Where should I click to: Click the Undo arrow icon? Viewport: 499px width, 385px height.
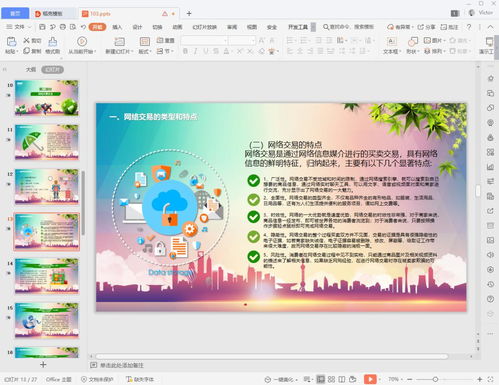pos(83,27)
